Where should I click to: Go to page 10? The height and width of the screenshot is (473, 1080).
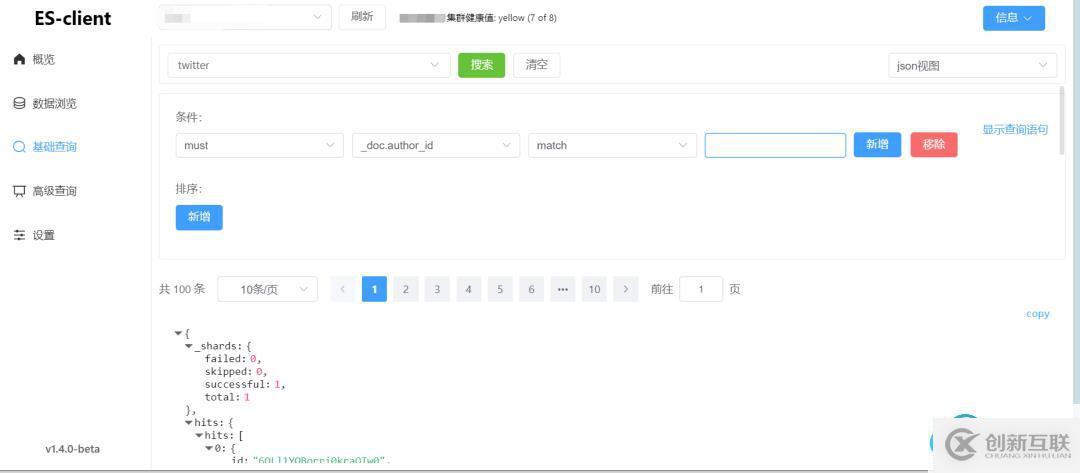click(x=594, y=289)
